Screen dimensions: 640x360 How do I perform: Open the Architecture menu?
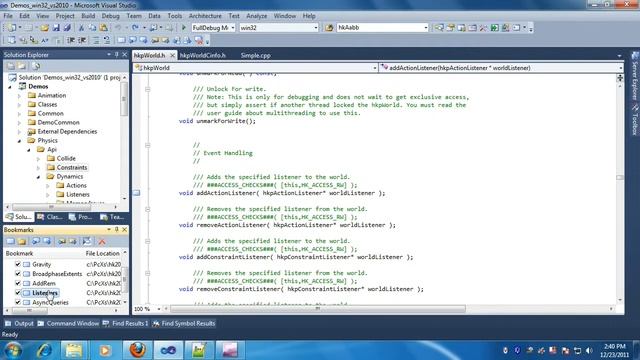click(x=205, y=16)
